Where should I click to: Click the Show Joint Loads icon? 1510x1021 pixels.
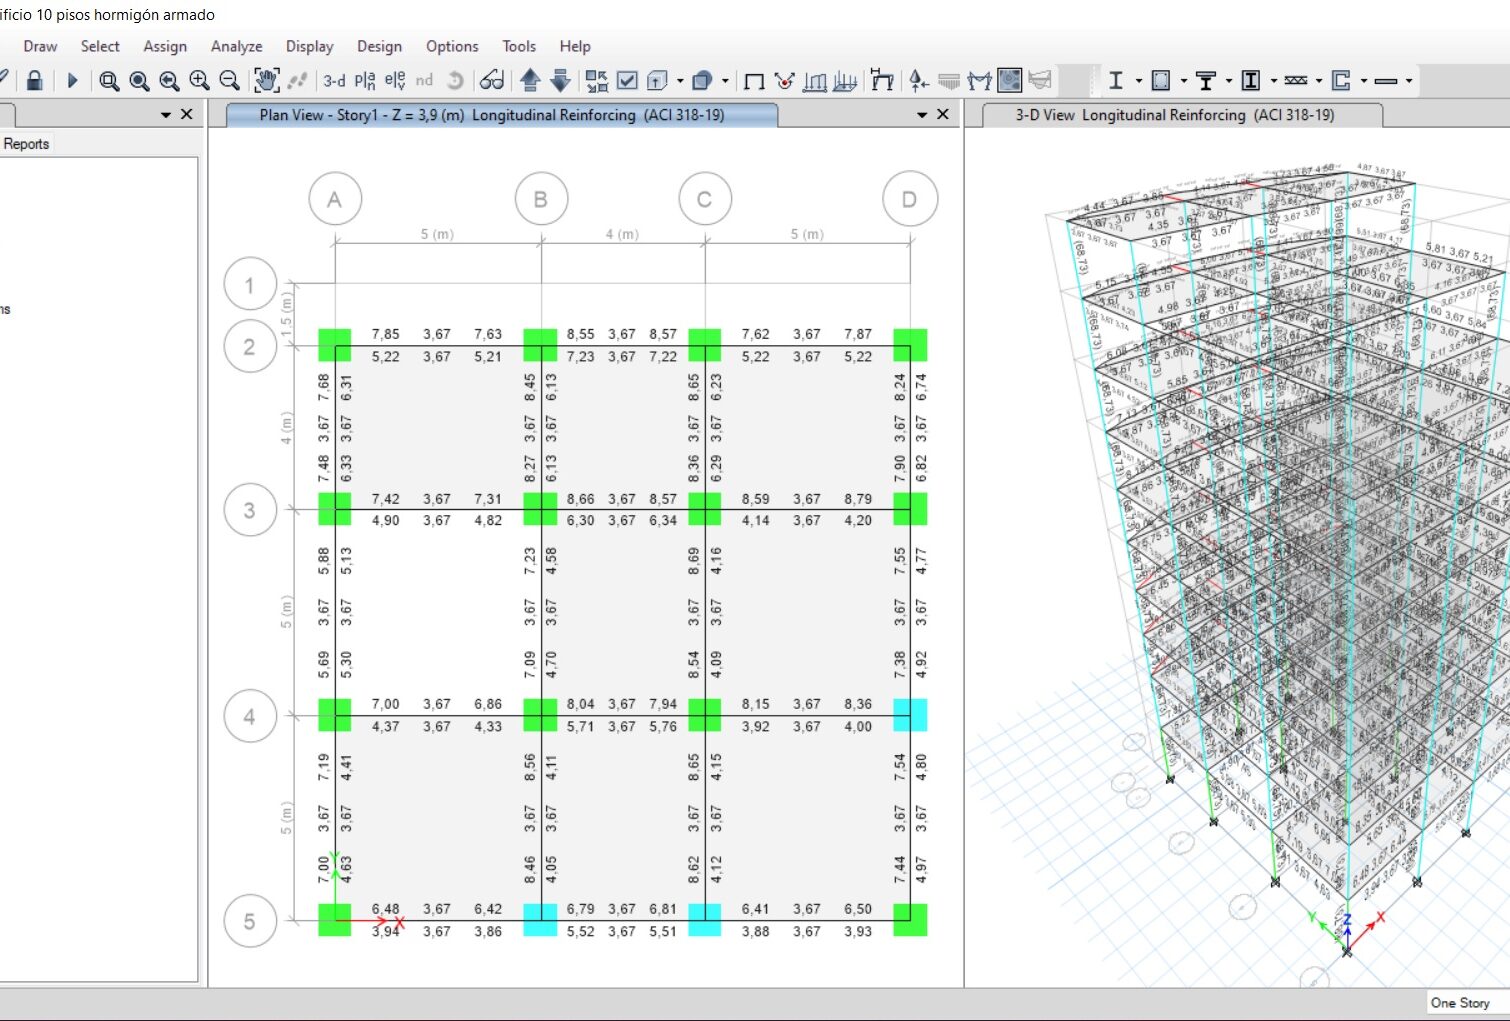coord(784,80)
